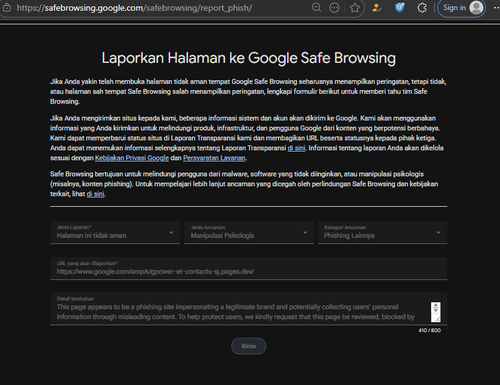
Task: Click the URL yang akan dilaporkan field
Action: 249,268
